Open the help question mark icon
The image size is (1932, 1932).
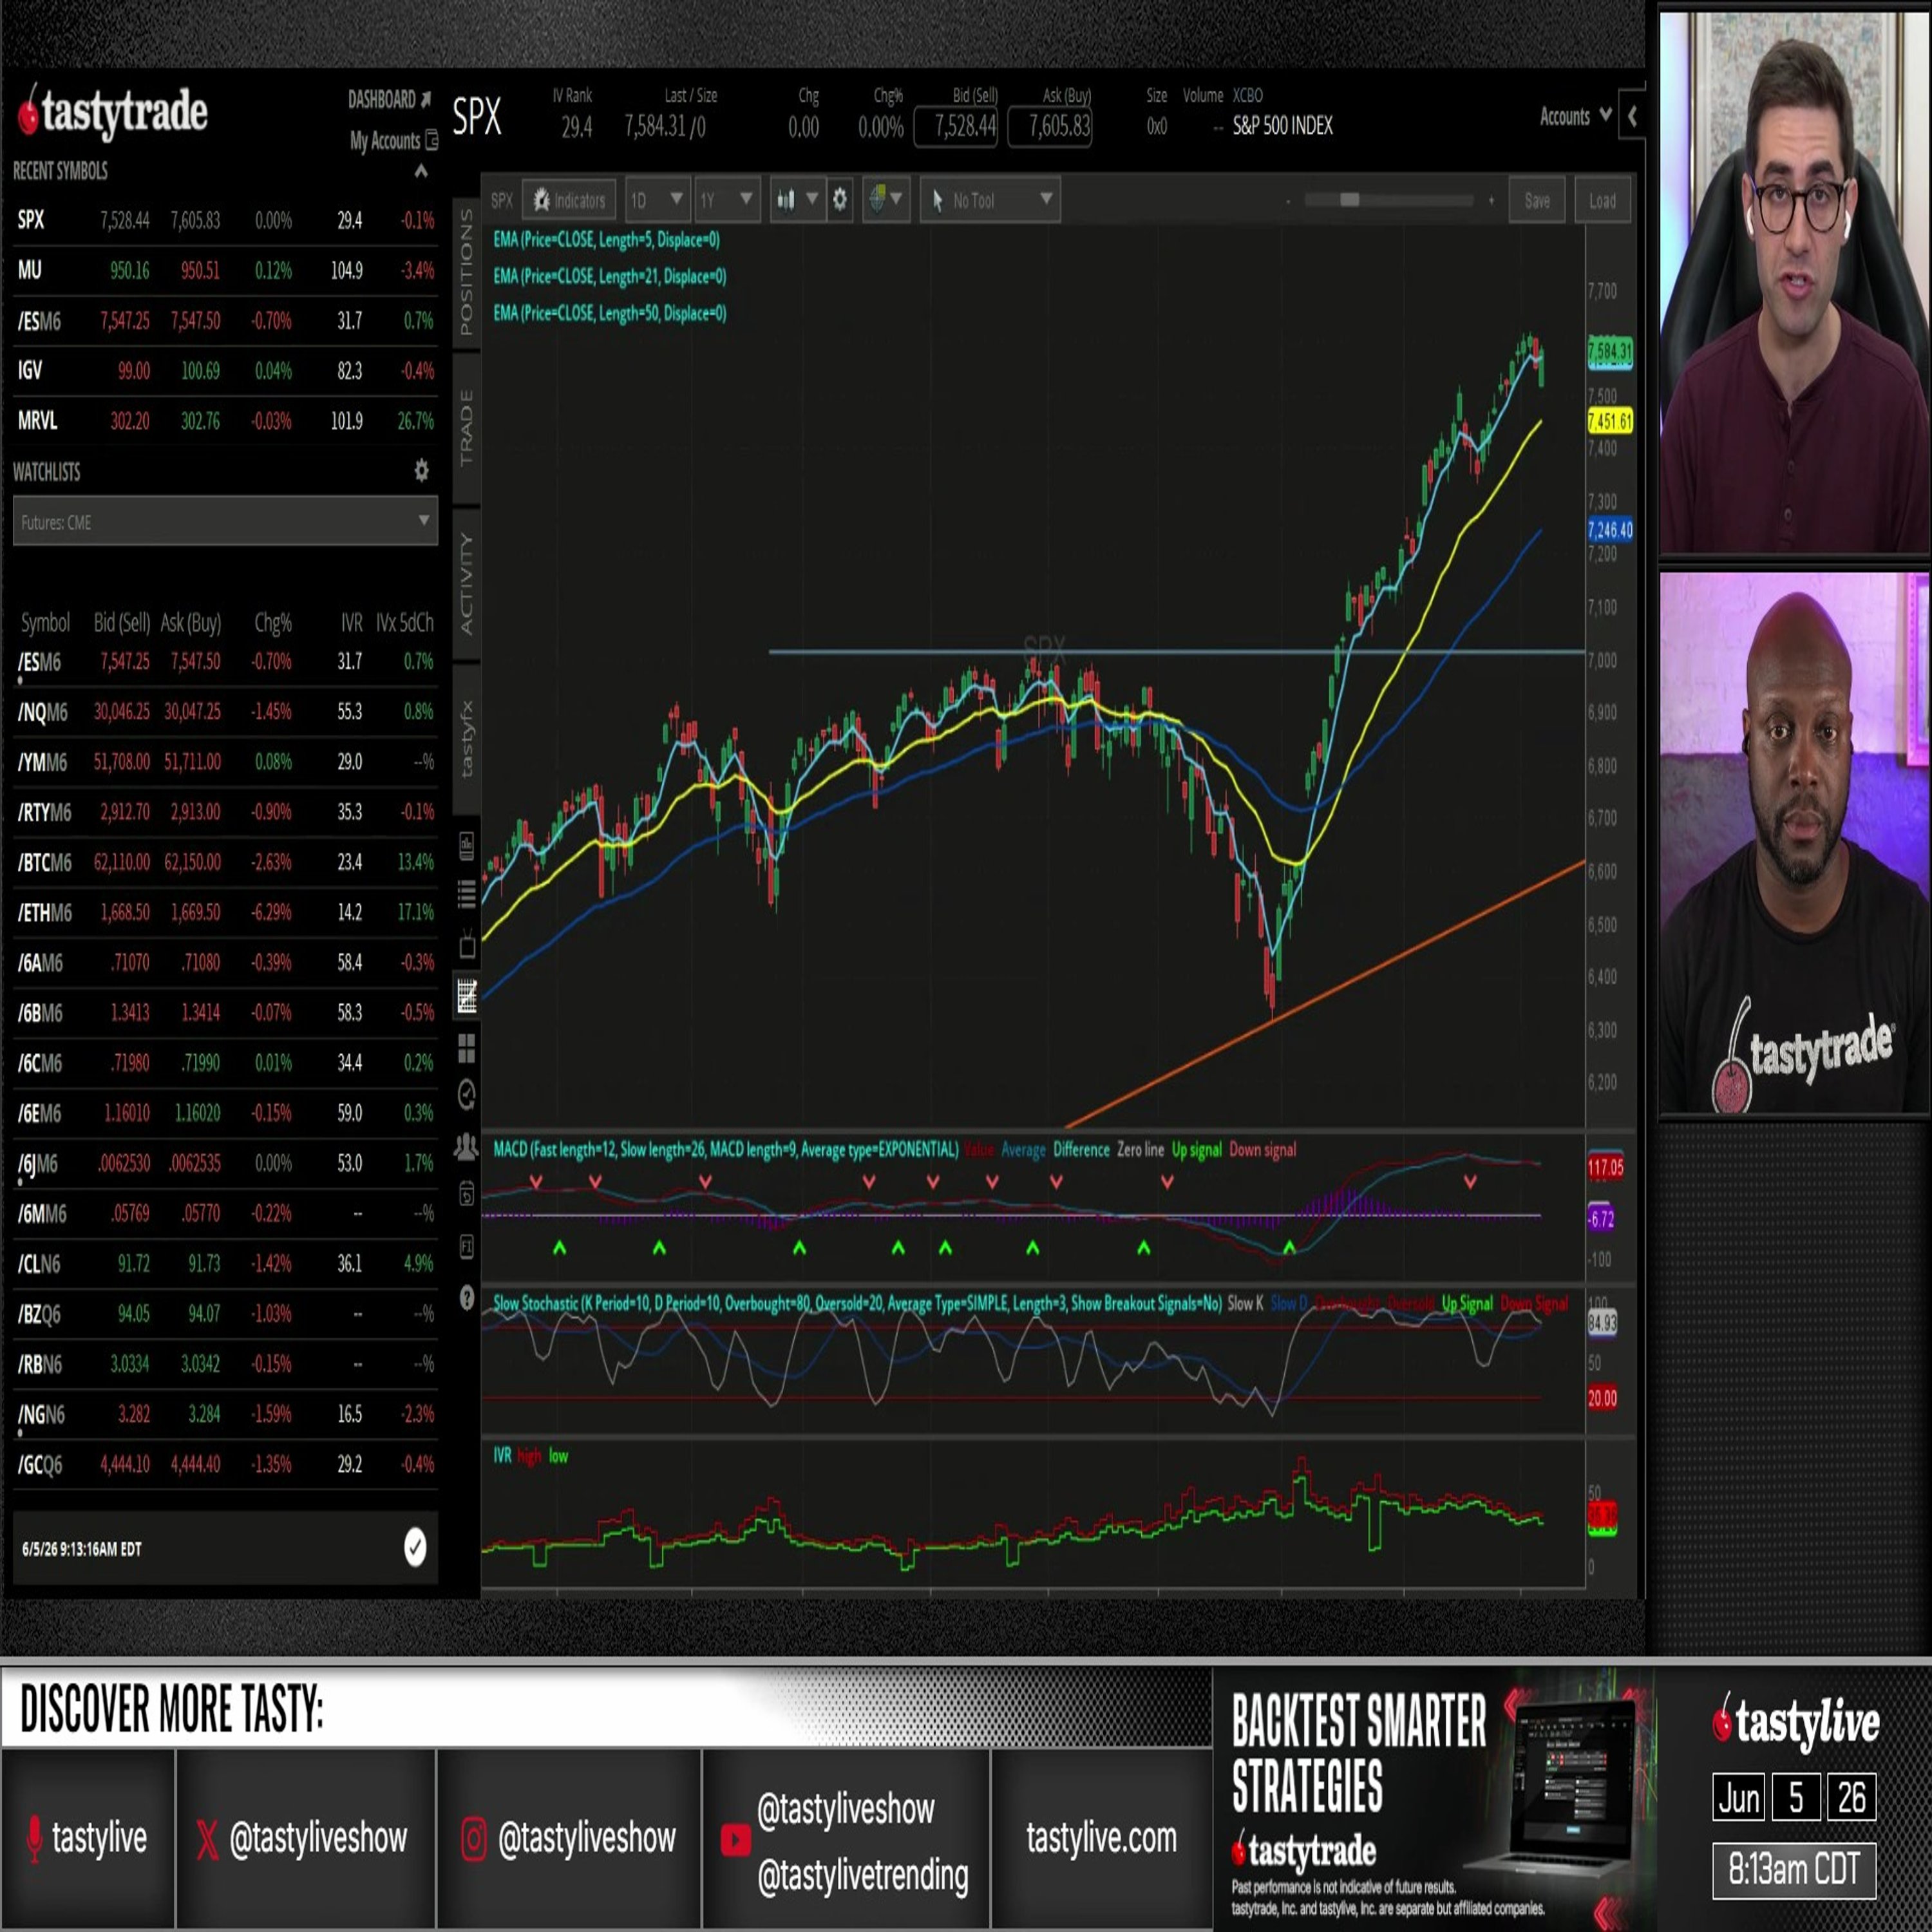click(x=467, y=1297)
